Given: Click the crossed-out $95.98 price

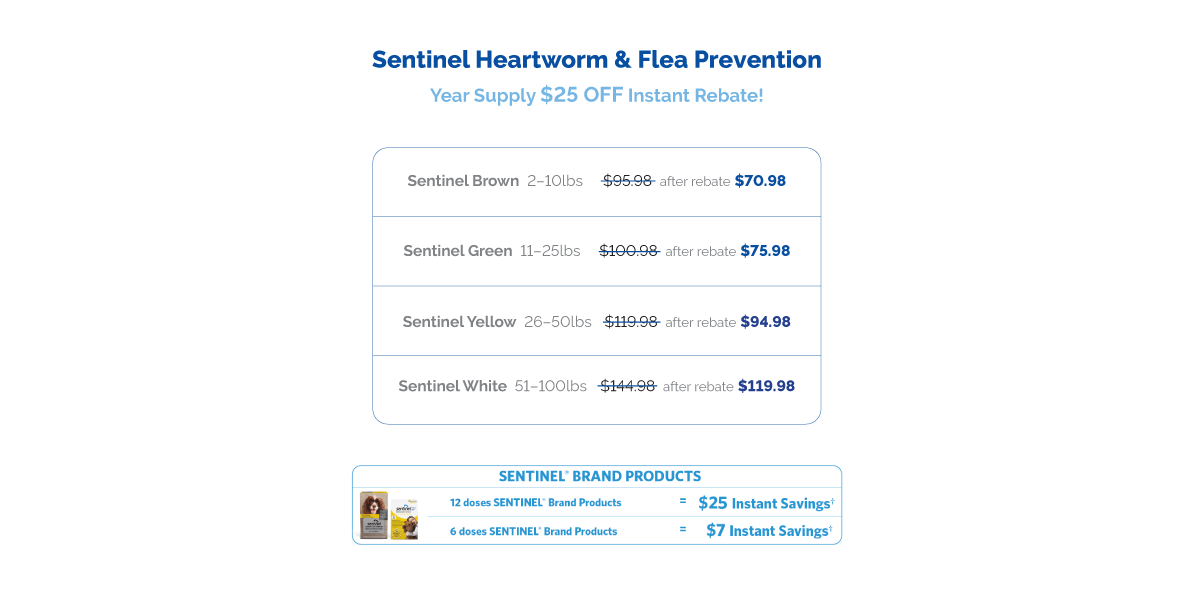Looking at the screenshot, I should click(x=628, y=181).
